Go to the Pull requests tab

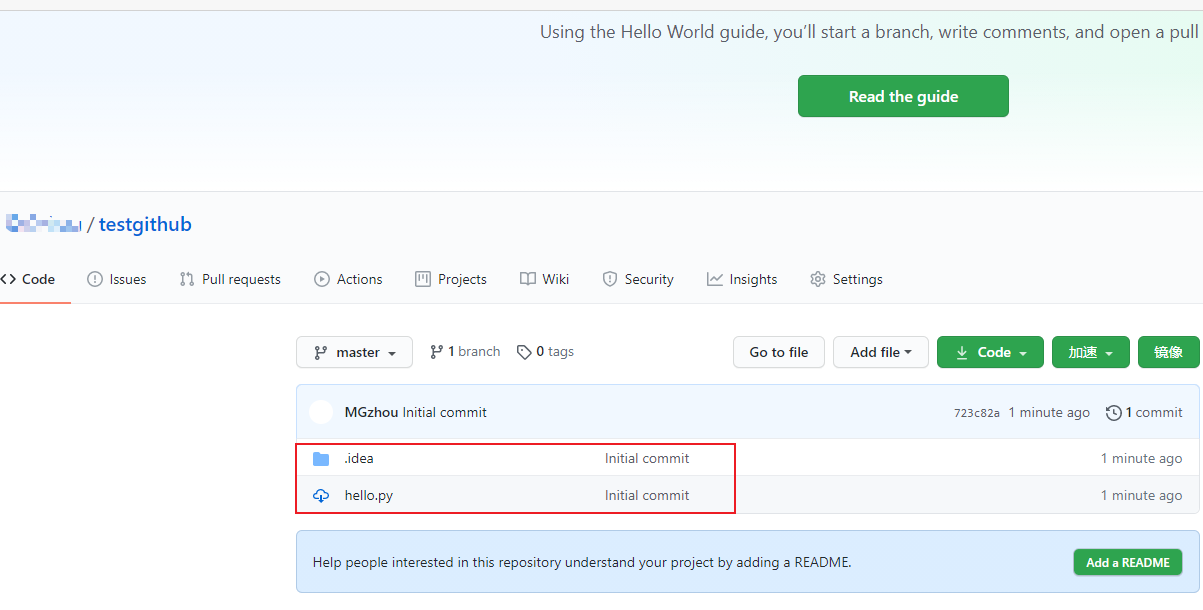(x=230, y=279)
